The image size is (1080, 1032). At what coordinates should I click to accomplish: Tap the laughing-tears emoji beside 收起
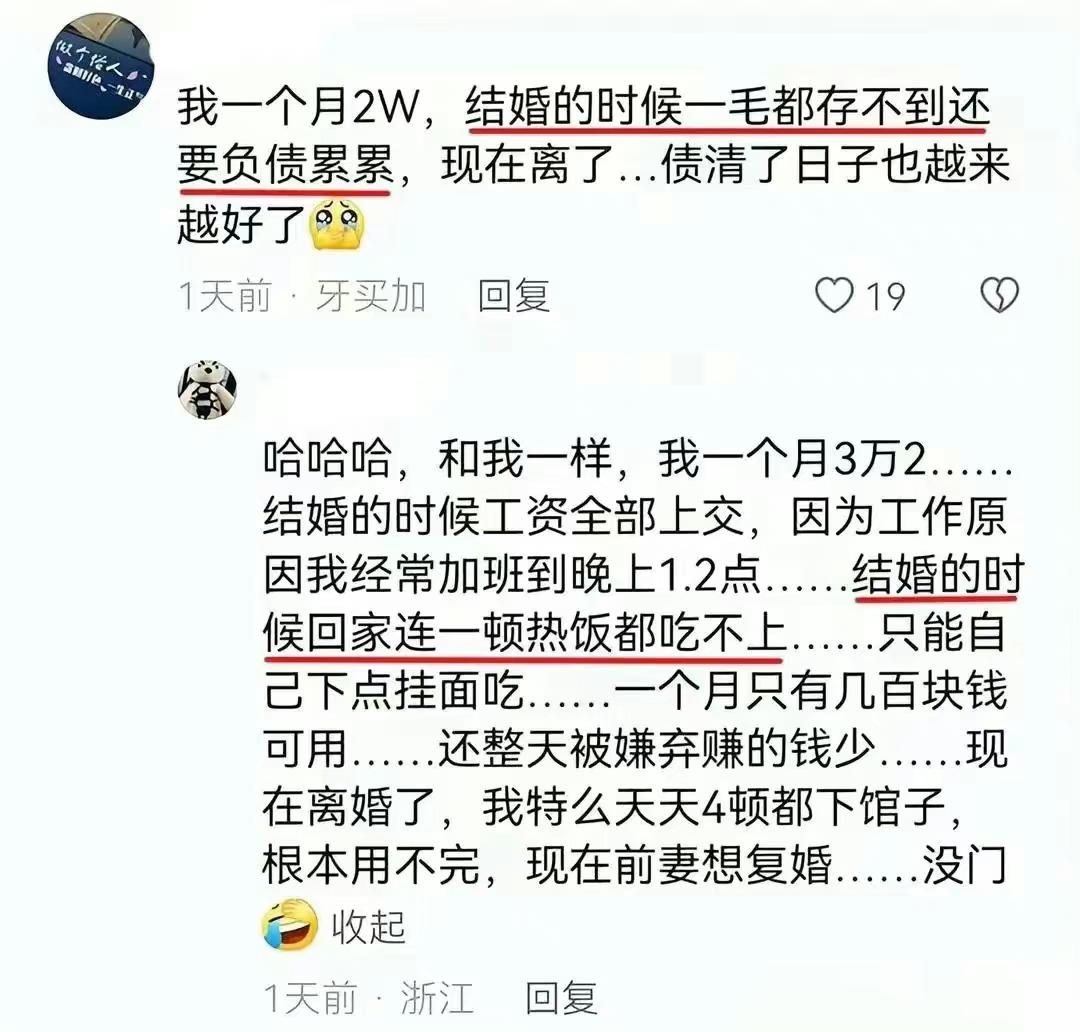[290, 925]
